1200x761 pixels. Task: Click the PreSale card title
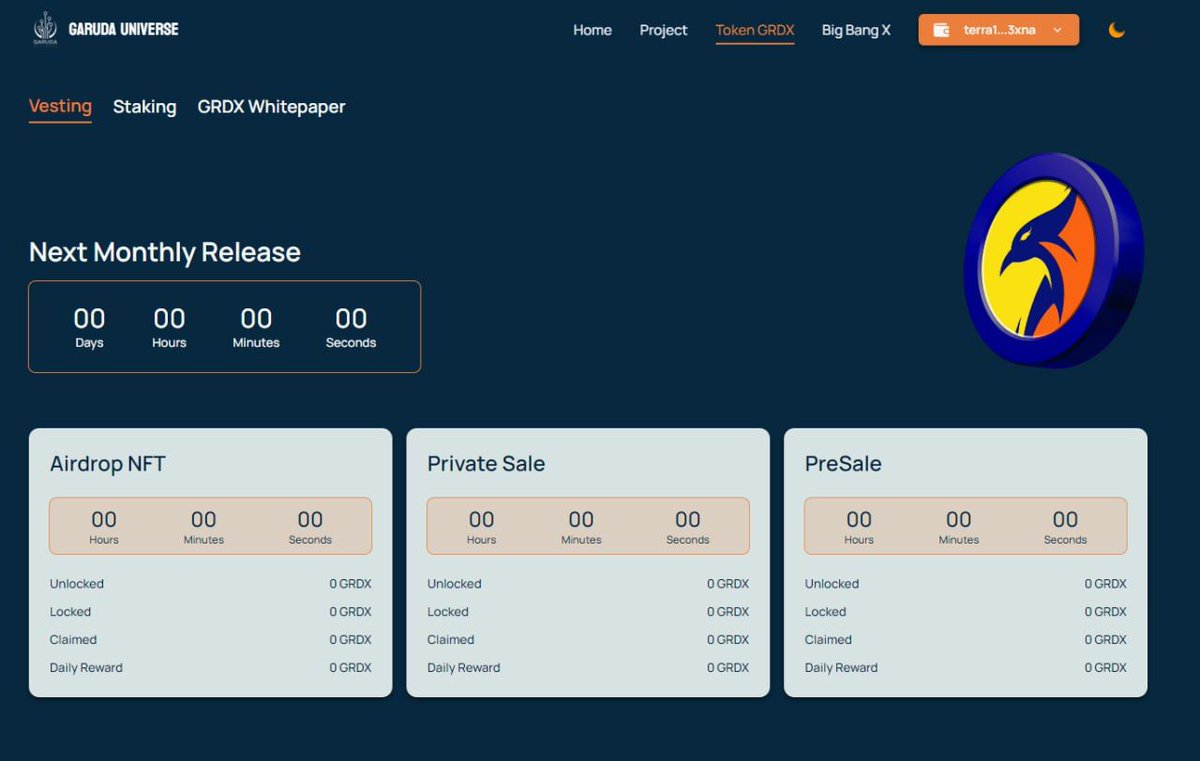843,464
